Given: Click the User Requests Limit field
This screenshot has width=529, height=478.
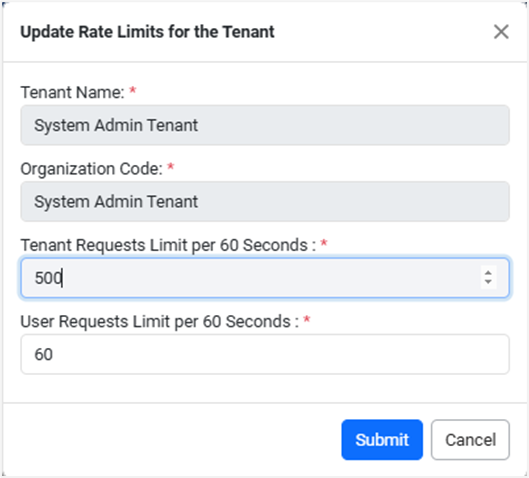Looking at the screenshot, I should tap(265, 354).
